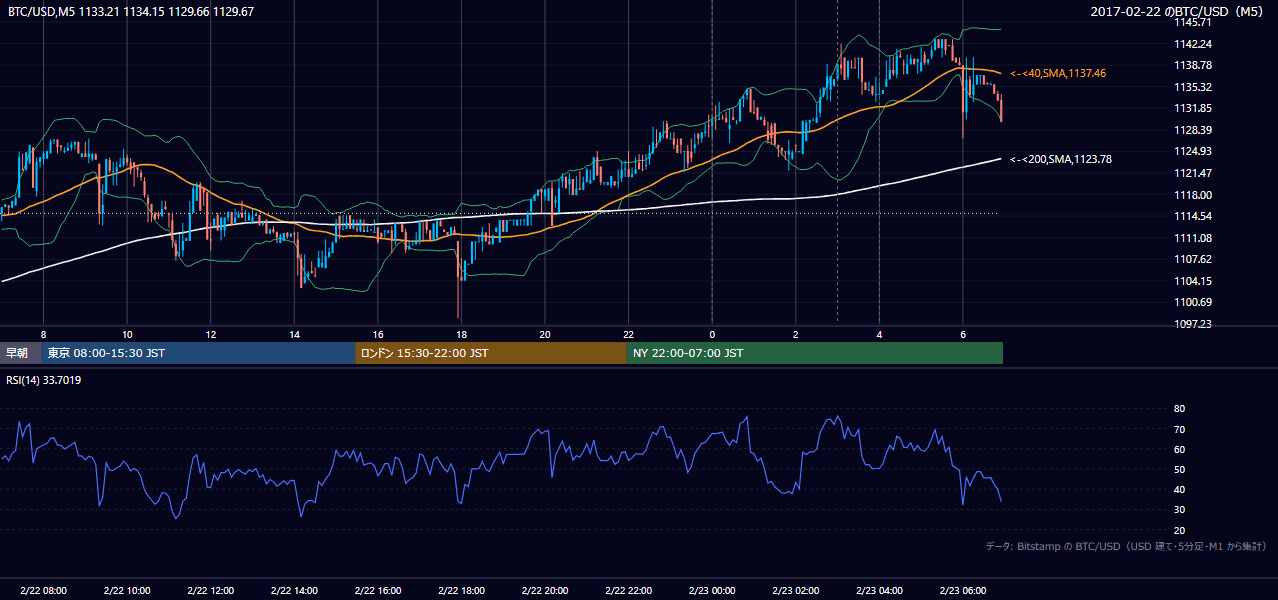This screenshot has height=600, width=1278.
Task: Click the BTC/USD,M5 OHLC header text
Action: pyautogui.click(x=131, y=12)
